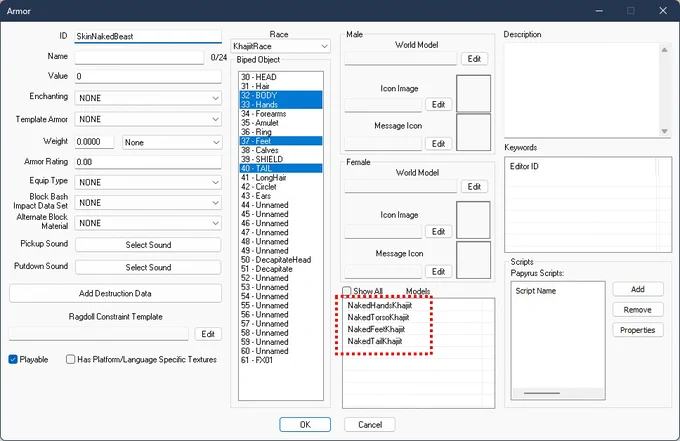Select 39 - SHIELD biped slot
Screen dimensions: 680x441
point(281,159)
